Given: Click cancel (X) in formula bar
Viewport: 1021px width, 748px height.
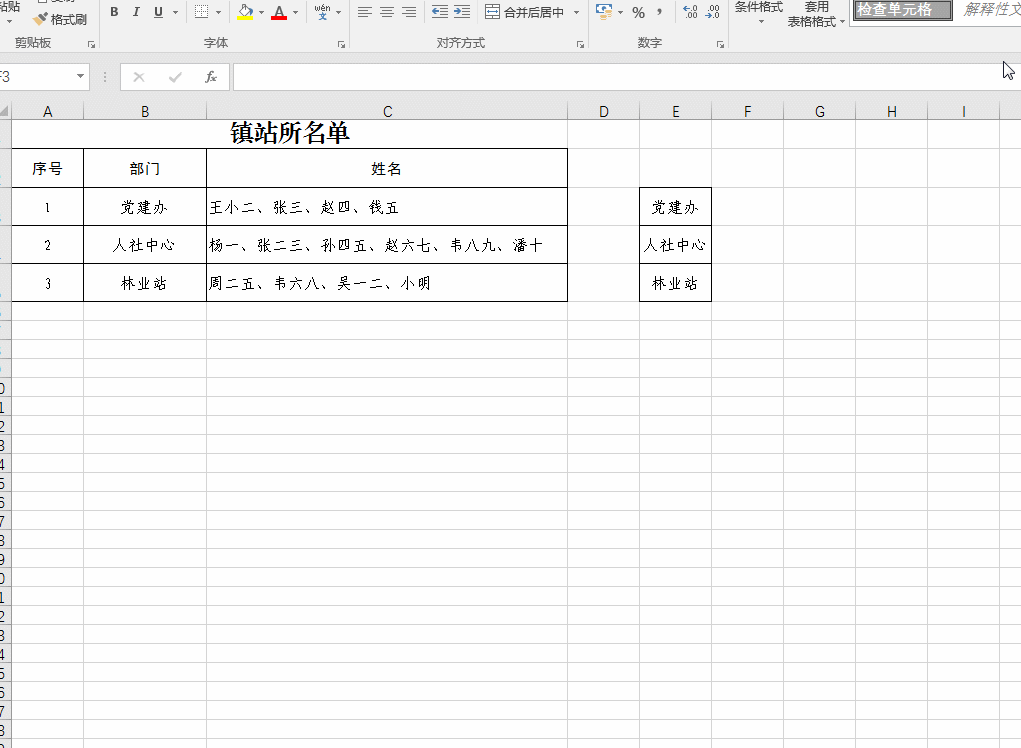Looking at the screenshot, I should [x=139, y=77].
